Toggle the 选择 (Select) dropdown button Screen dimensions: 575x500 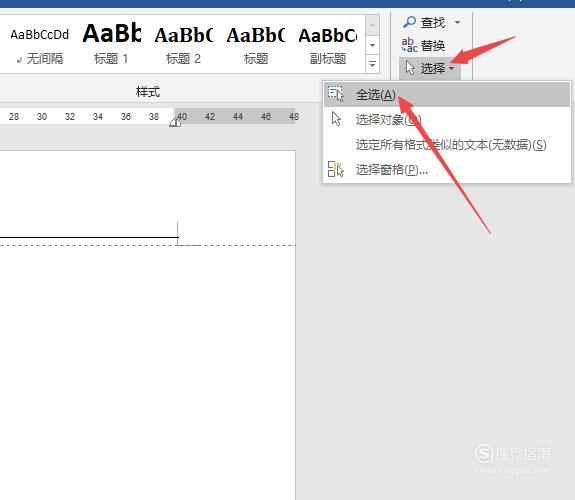[430, 68]
